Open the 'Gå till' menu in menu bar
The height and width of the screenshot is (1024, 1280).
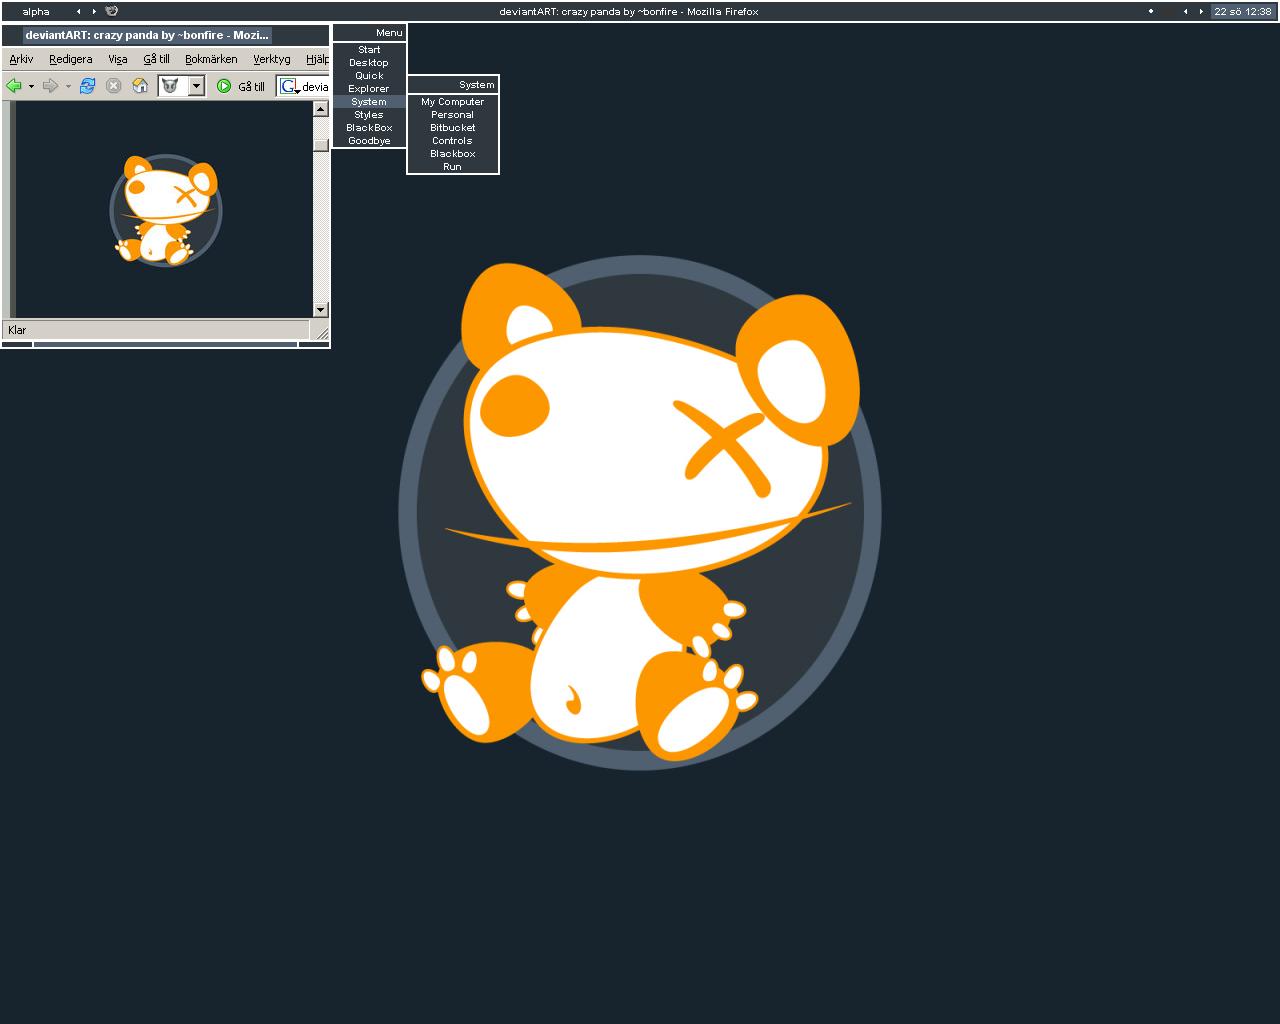coord(156,59)
